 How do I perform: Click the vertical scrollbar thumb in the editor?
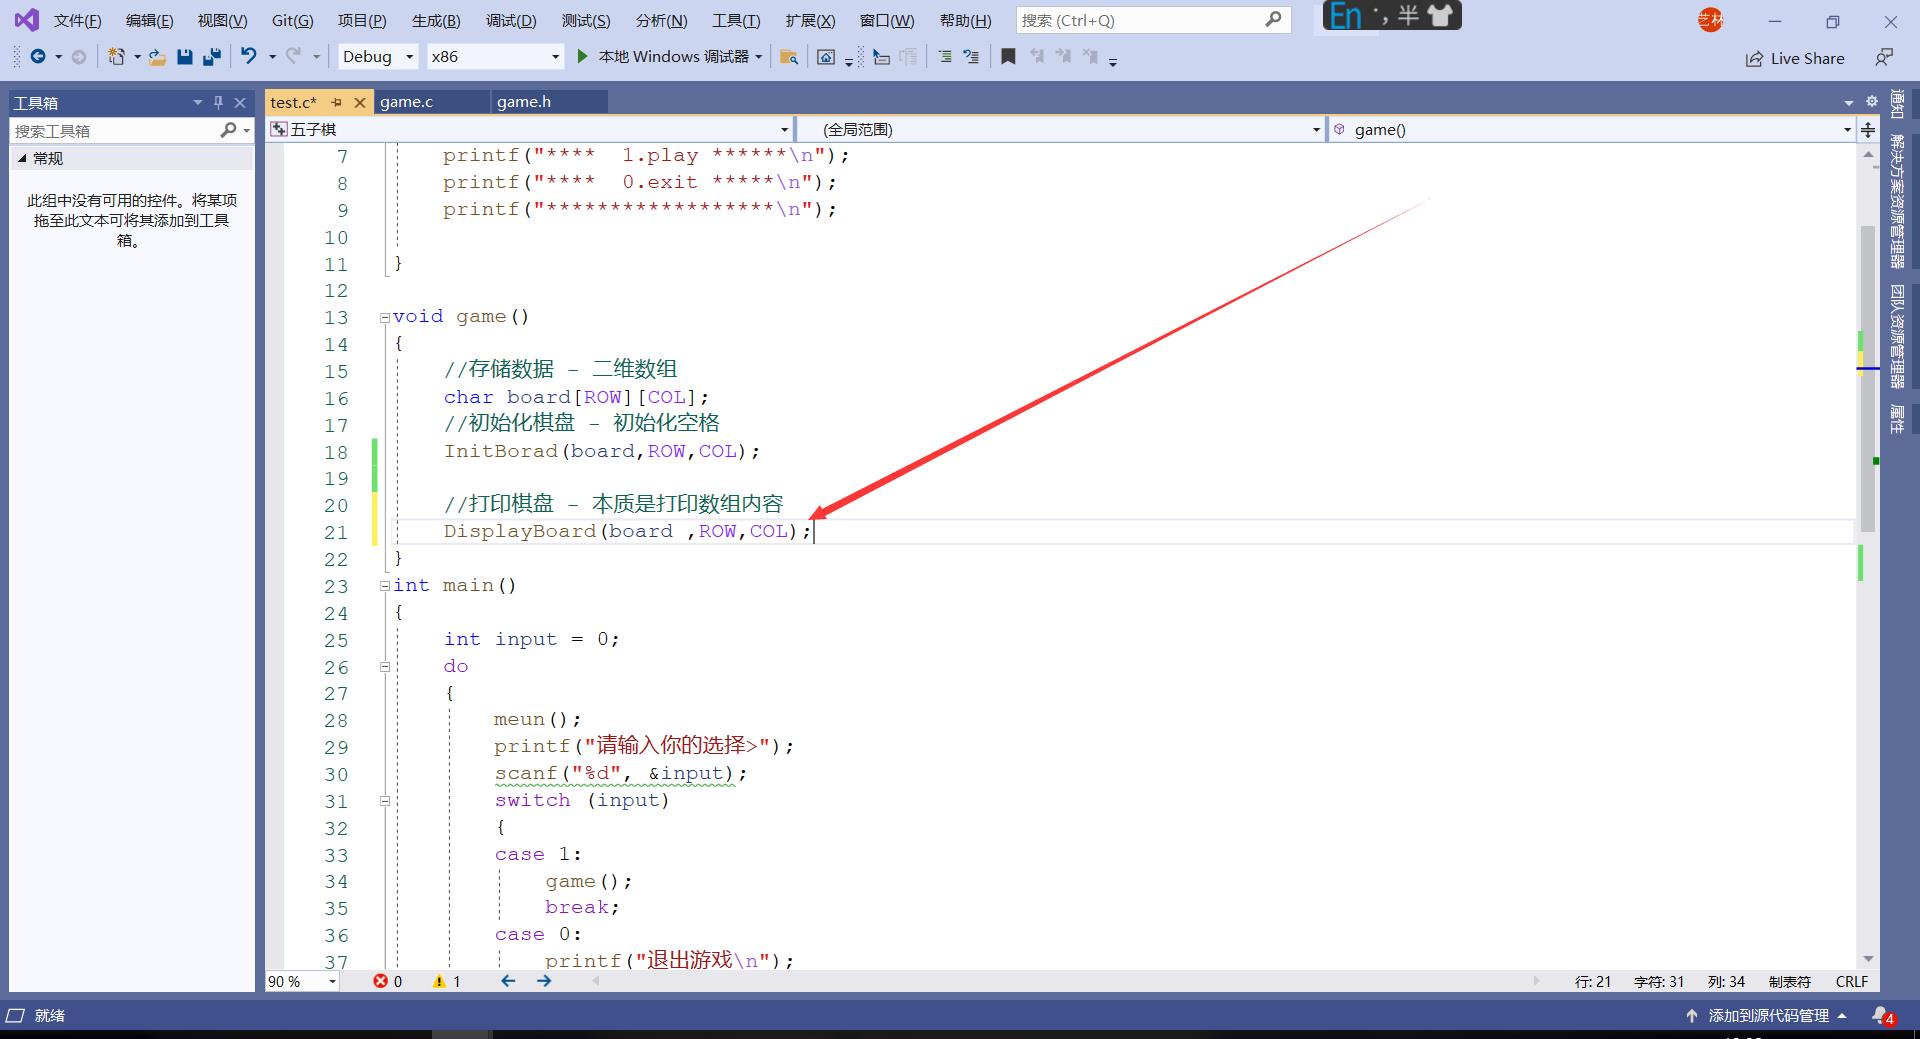coord(1867,379)
